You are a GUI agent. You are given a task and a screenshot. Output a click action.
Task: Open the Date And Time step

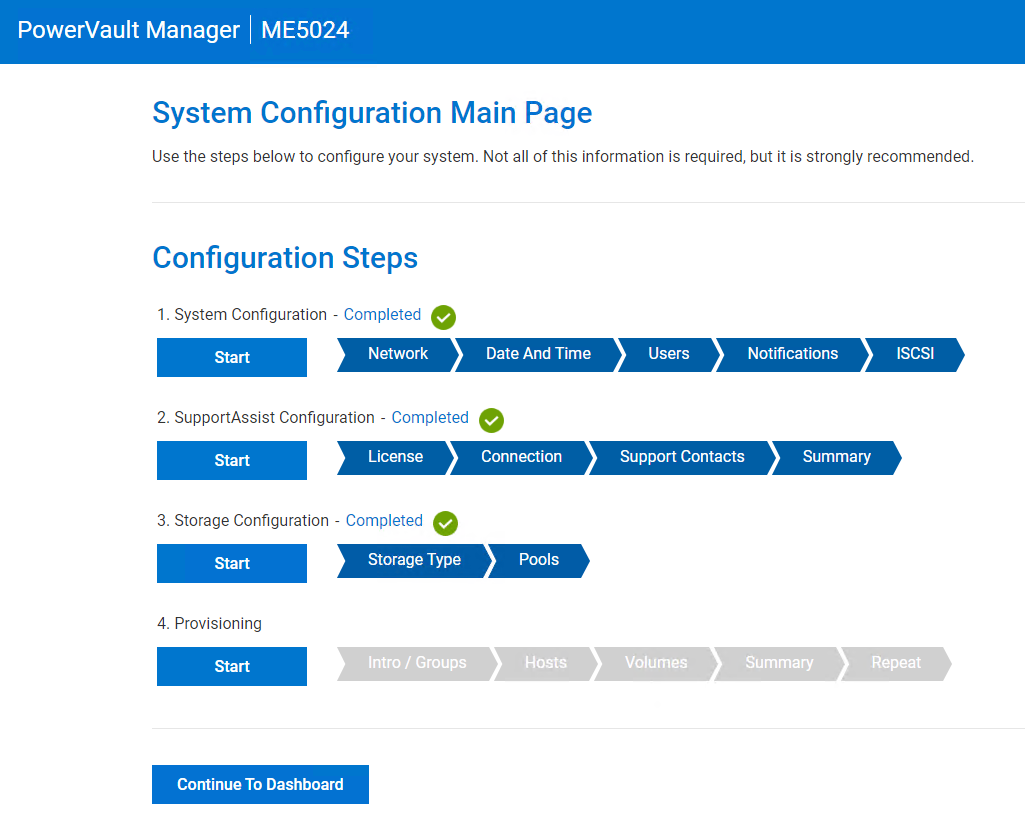pyautogui.click(x=538, y=354)
